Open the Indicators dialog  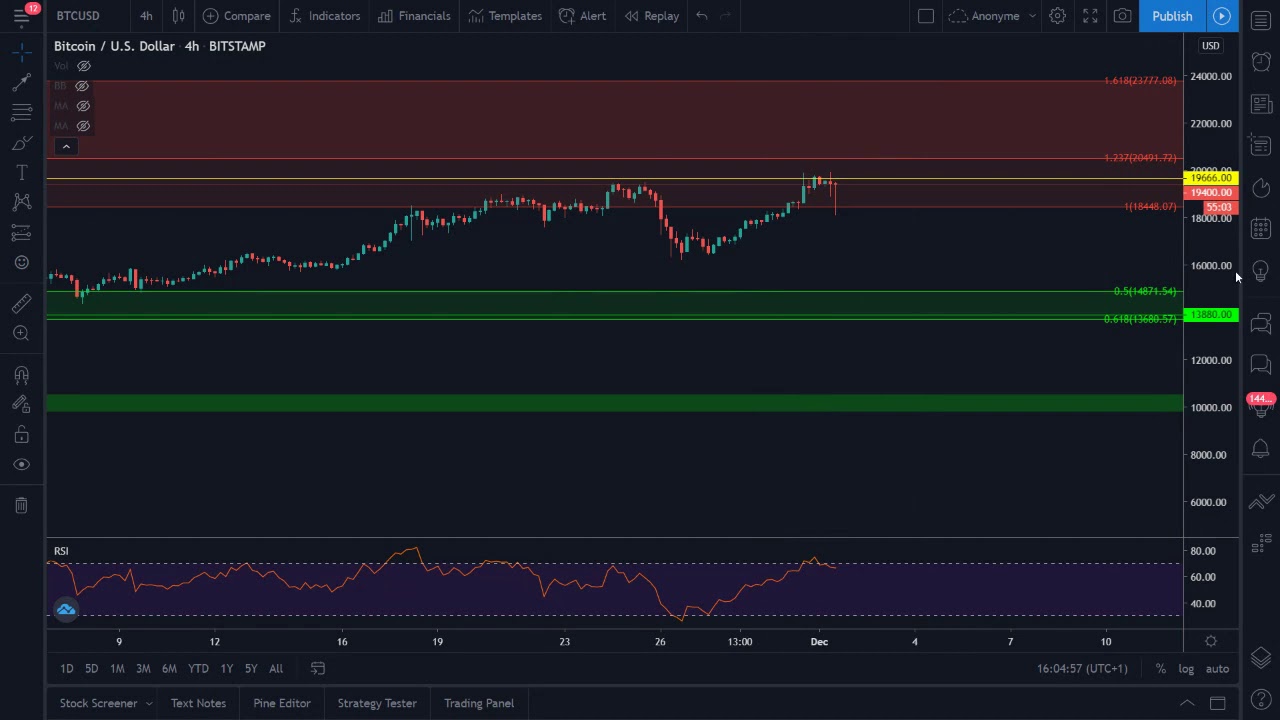(325, 16)
